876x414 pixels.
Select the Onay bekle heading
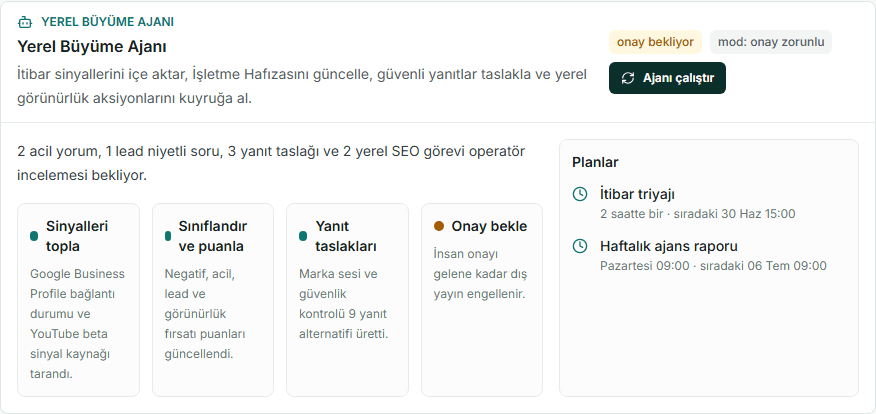click(489, 226)
